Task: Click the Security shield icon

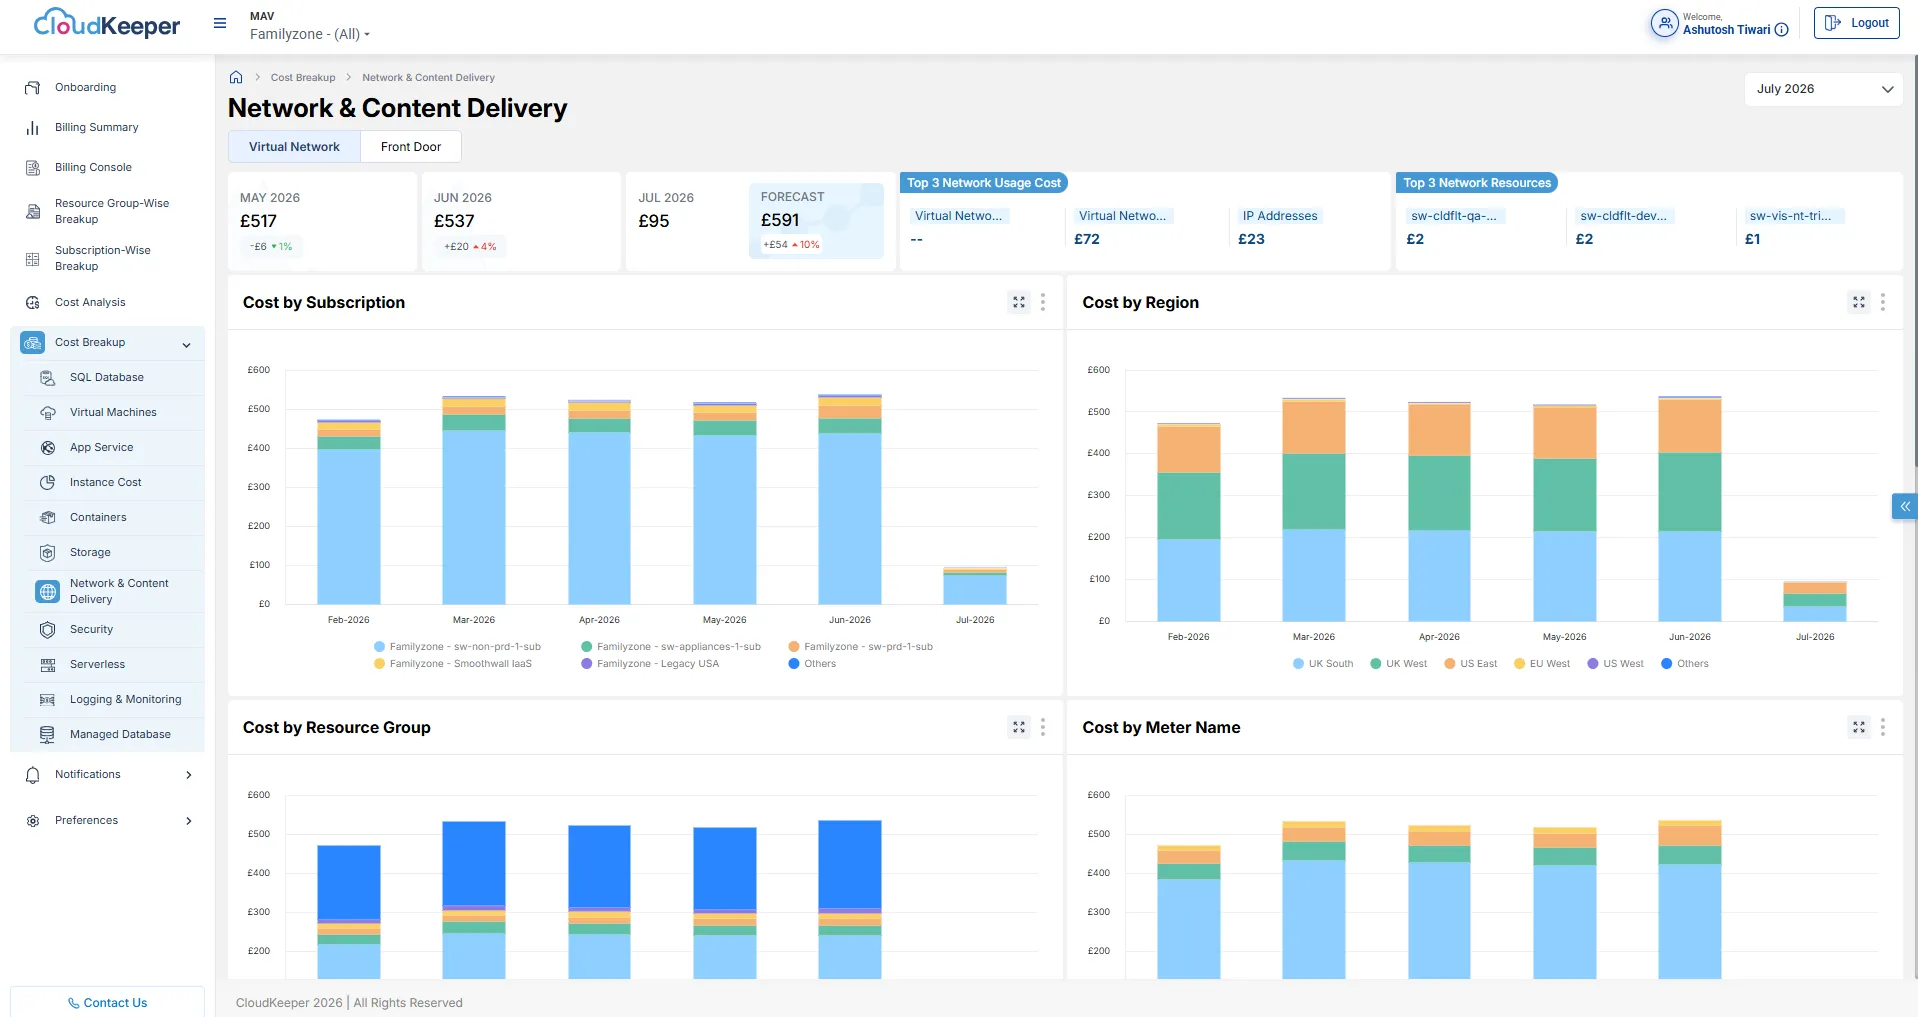Action: click(48, 630)
